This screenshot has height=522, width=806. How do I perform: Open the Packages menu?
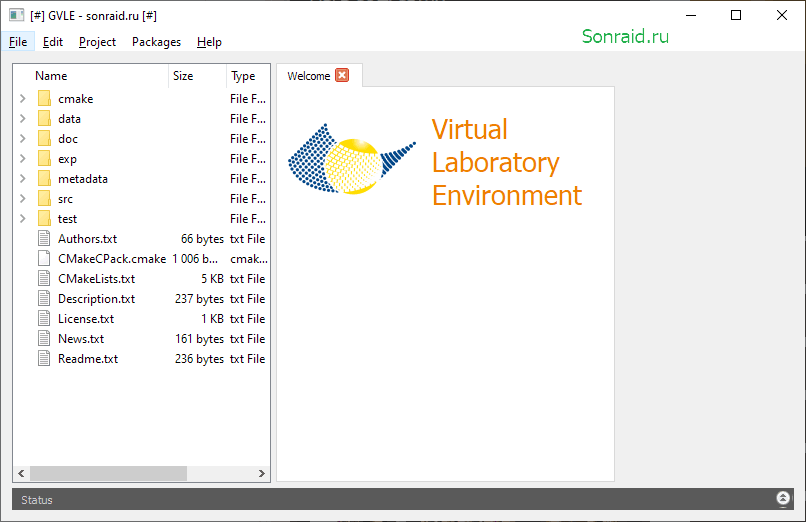pos(156,42)
